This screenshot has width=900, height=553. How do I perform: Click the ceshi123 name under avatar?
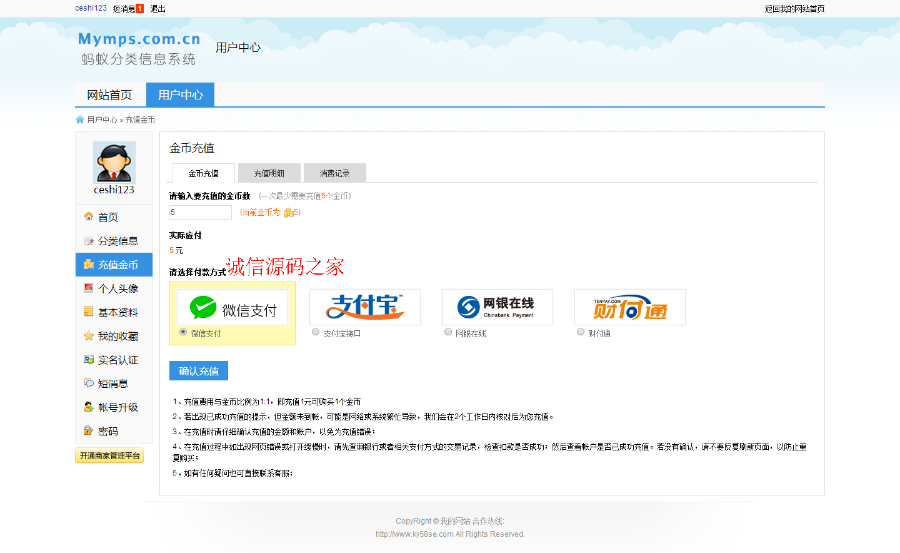[x=114, y=190]
